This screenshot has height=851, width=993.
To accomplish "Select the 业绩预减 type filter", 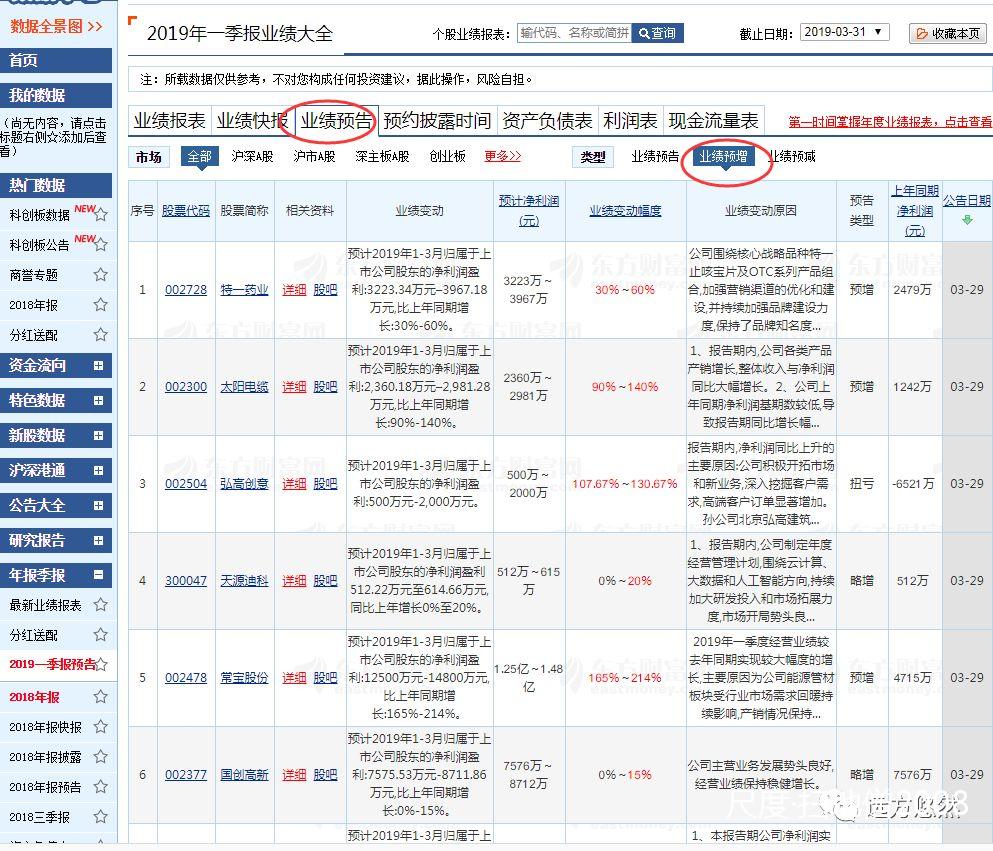I will coord(792,156).
